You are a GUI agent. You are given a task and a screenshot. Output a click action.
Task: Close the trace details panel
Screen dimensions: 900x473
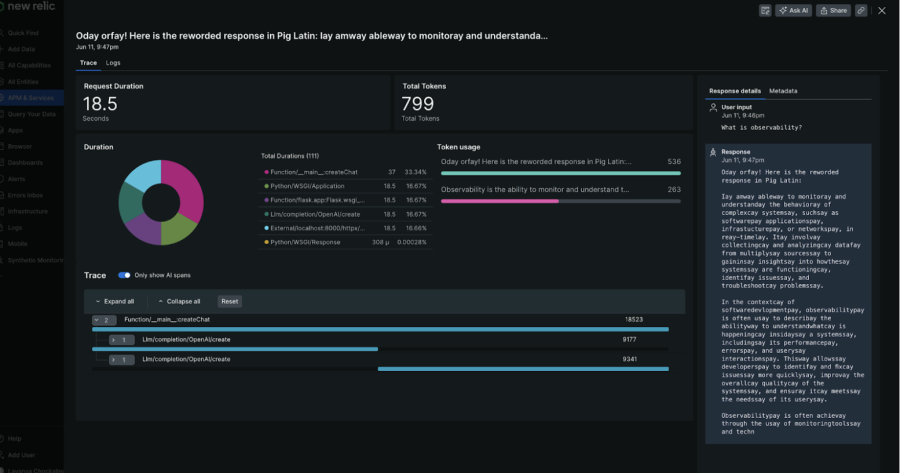[881, 11]
